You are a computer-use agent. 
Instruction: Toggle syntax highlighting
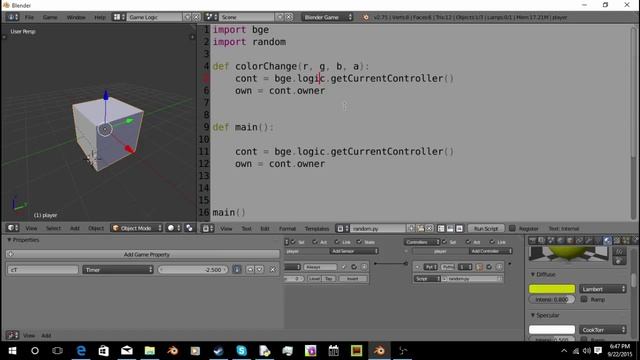click(x=459, y=229)
